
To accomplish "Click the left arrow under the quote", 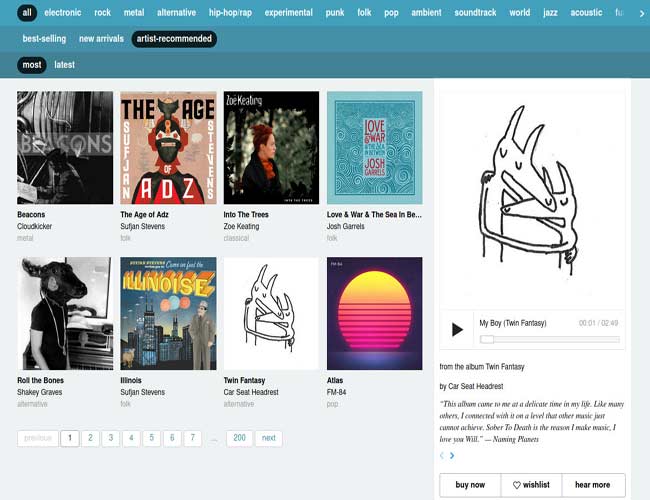I will click(x=442, y=456).
